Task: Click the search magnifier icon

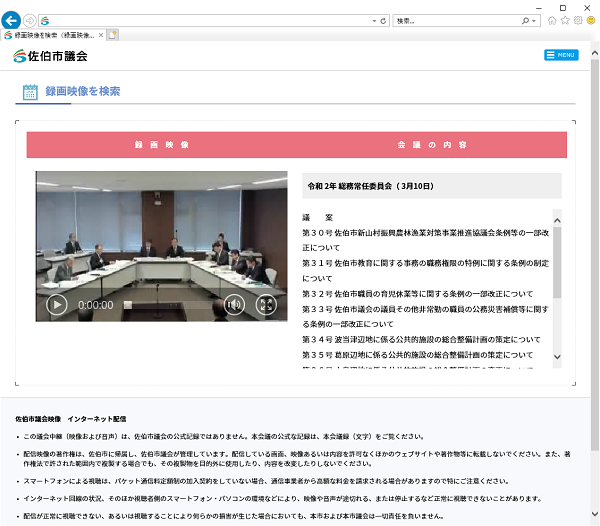Action: [525, 21]
